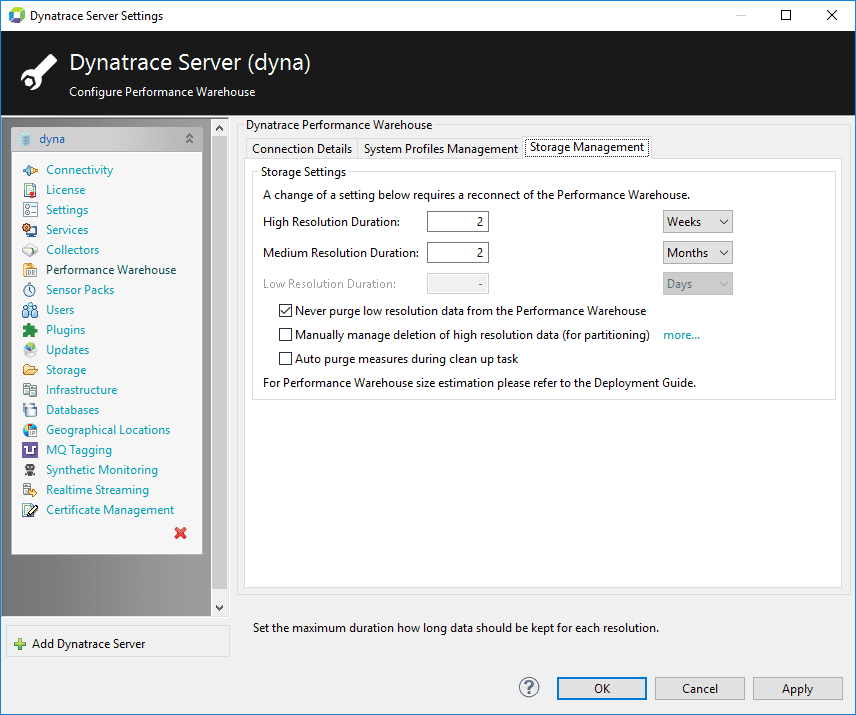Open Connectivity settings page
Viewport: 856px width, 715px height.
80,170
